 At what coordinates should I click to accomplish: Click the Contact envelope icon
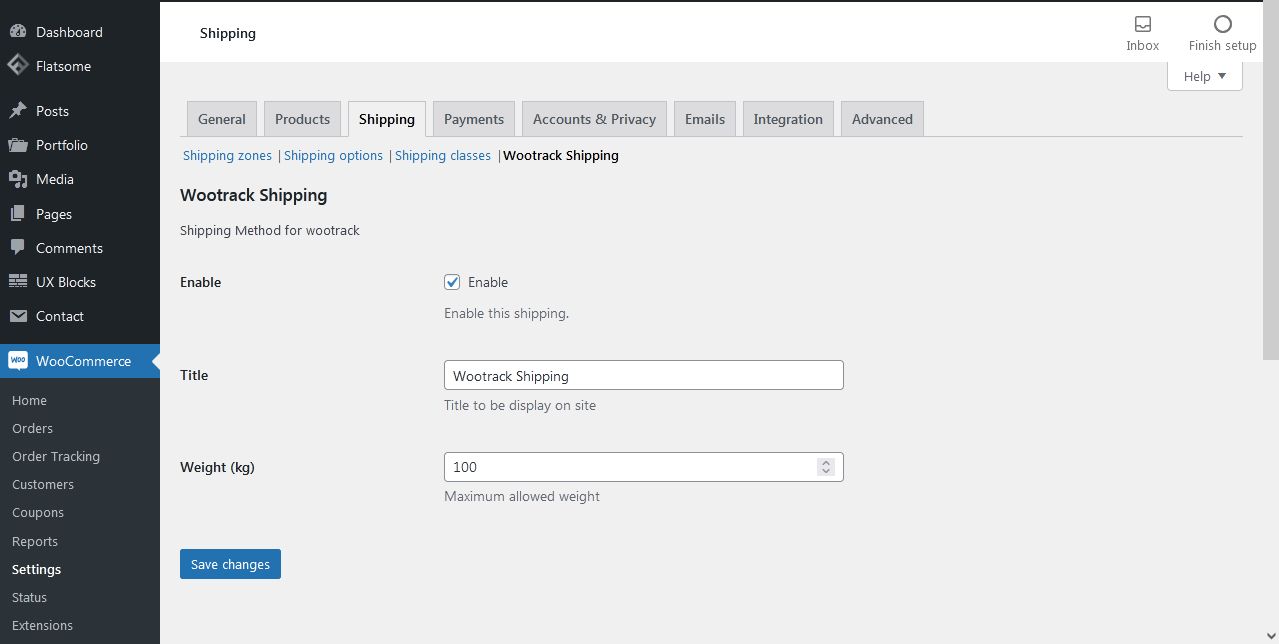[17, 316]
